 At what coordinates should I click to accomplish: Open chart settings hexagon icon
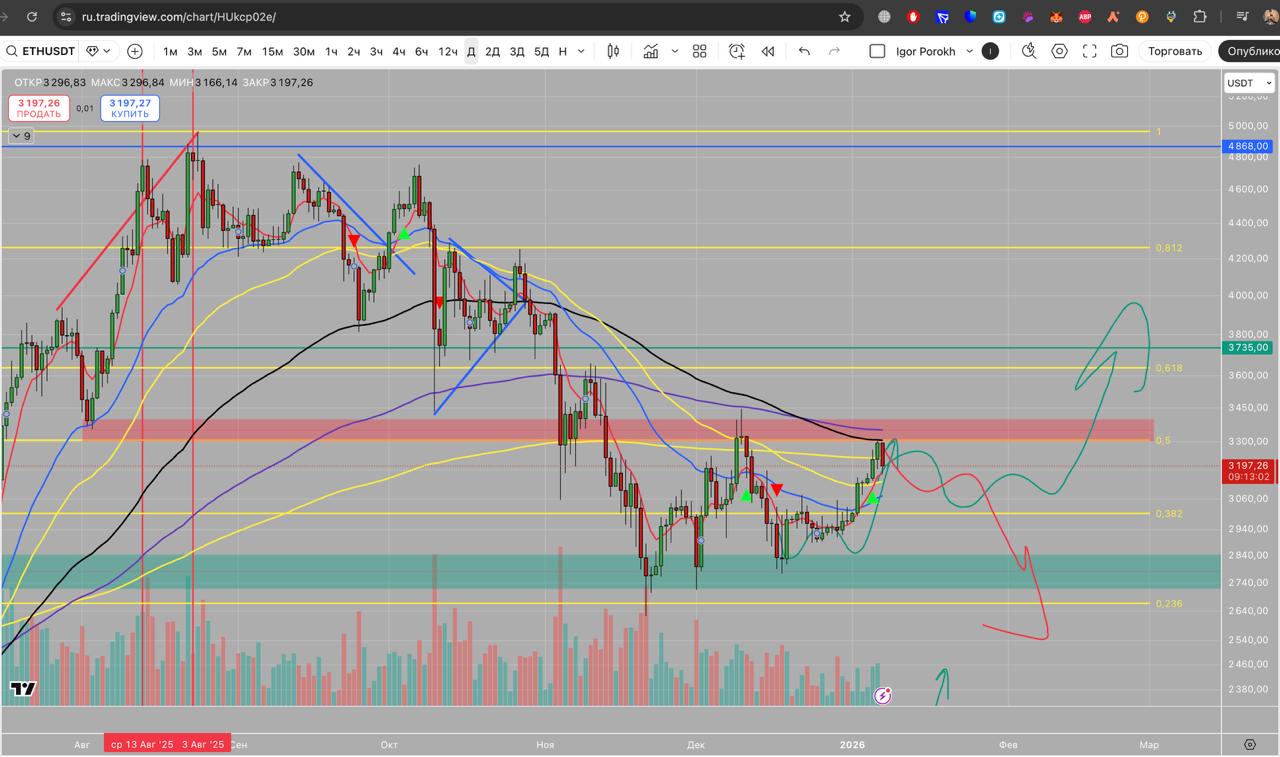coord(1060,51)
